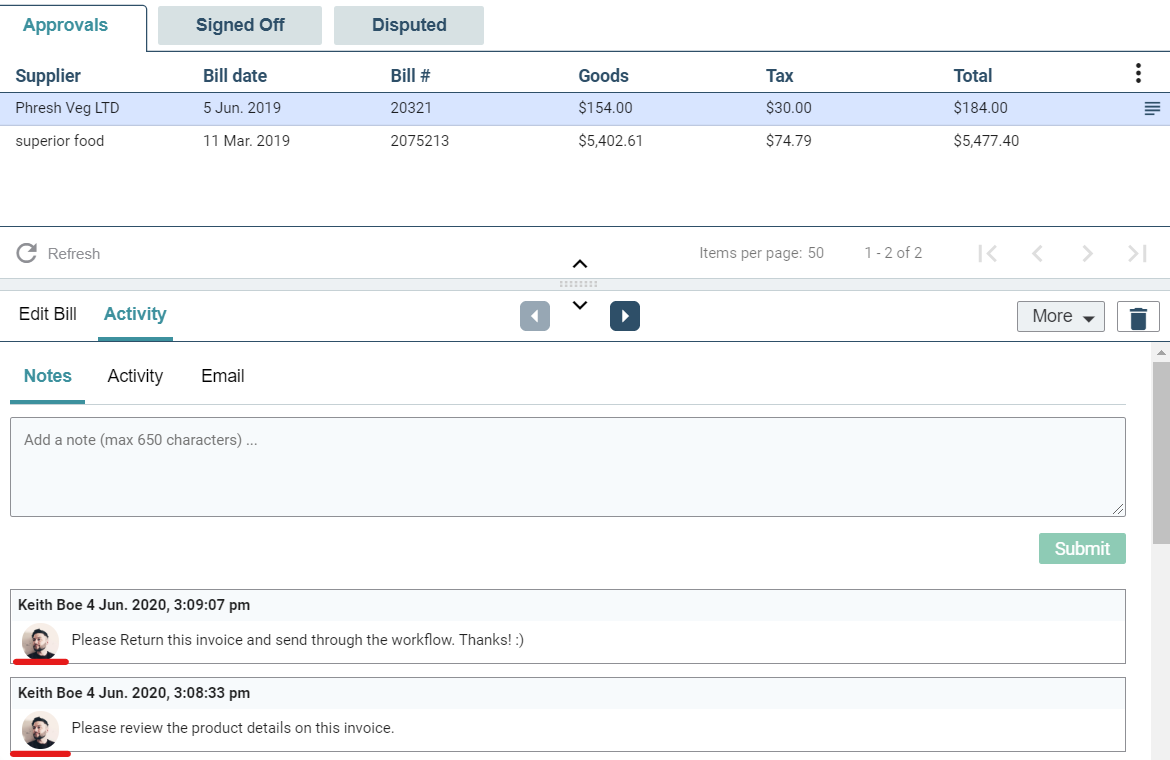1170x760 pixels.
Task: Click the Add a note text area
Action: tap(568, 467)
